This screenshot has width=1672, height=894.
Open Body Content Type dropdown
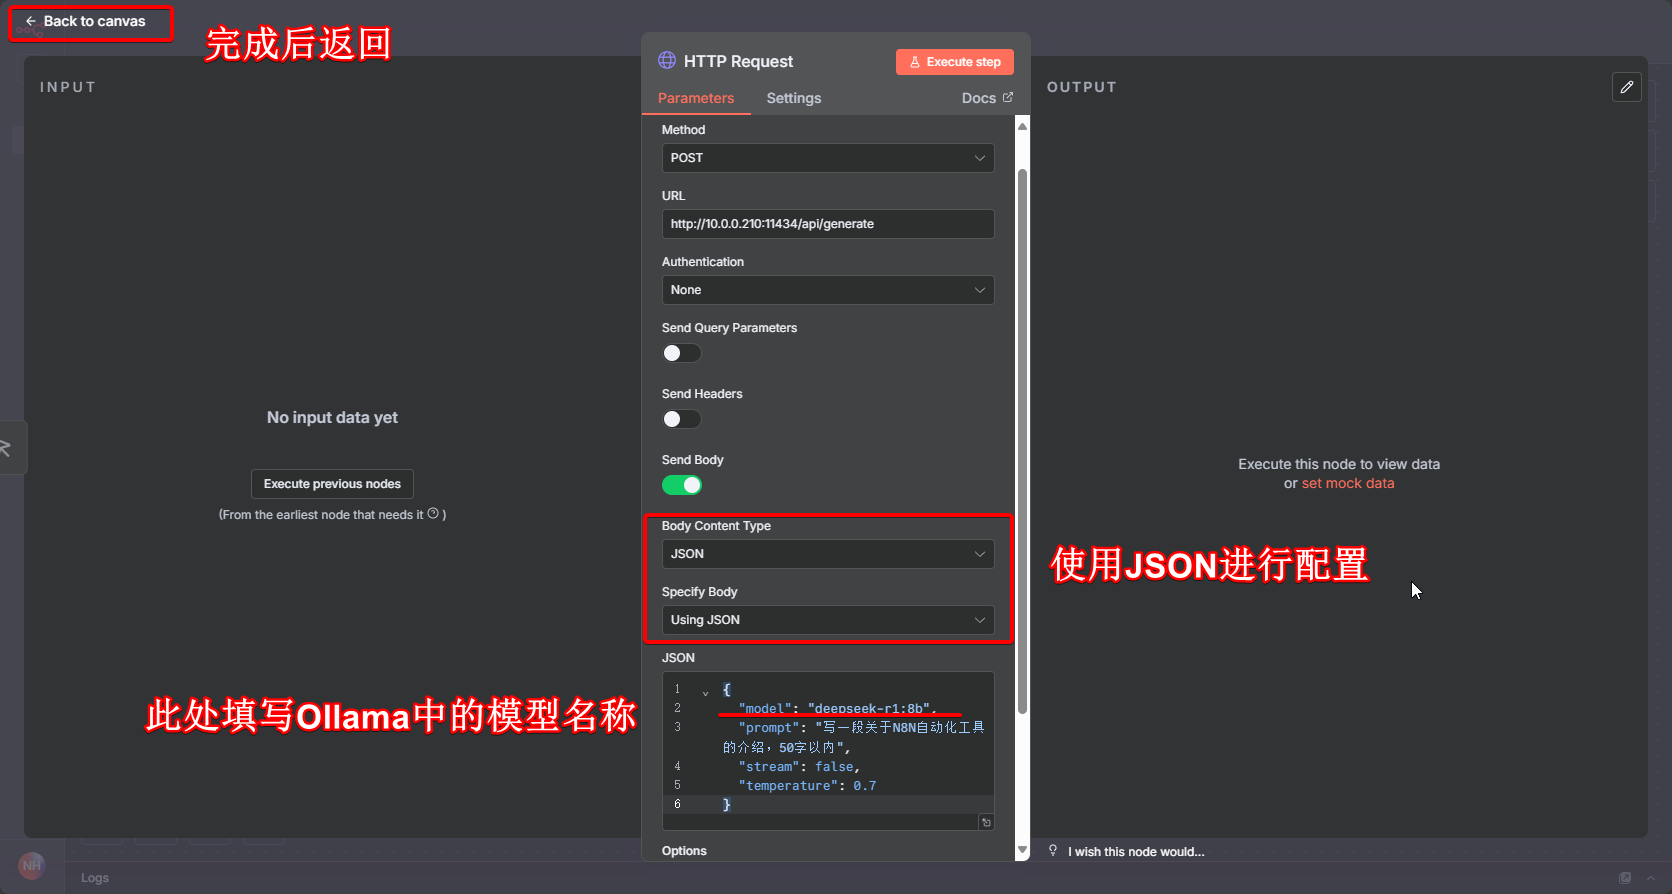tap(827, 554)
